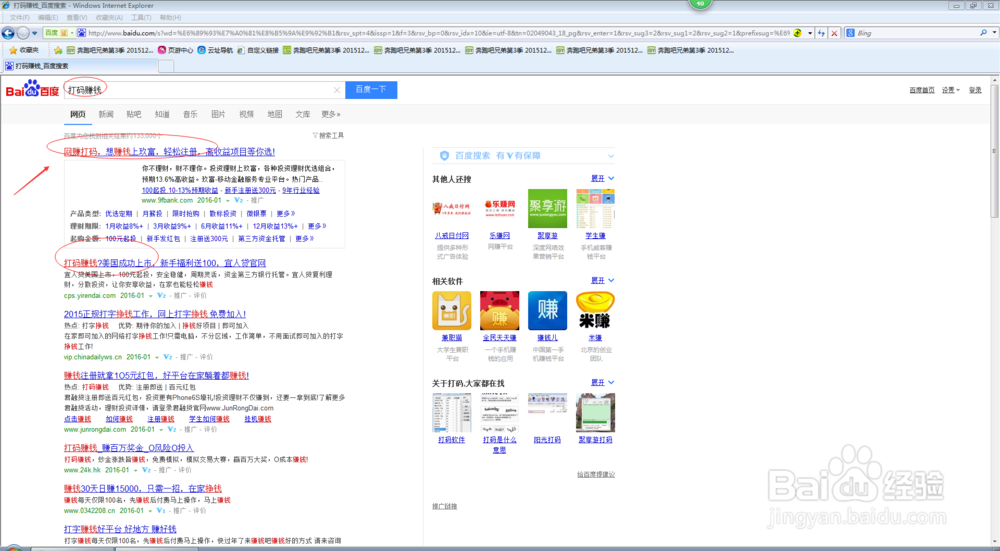Viewport: 1000px width, 551px height.
Task: Refresh the page with the address bar refresh icon
Action: 821,33
